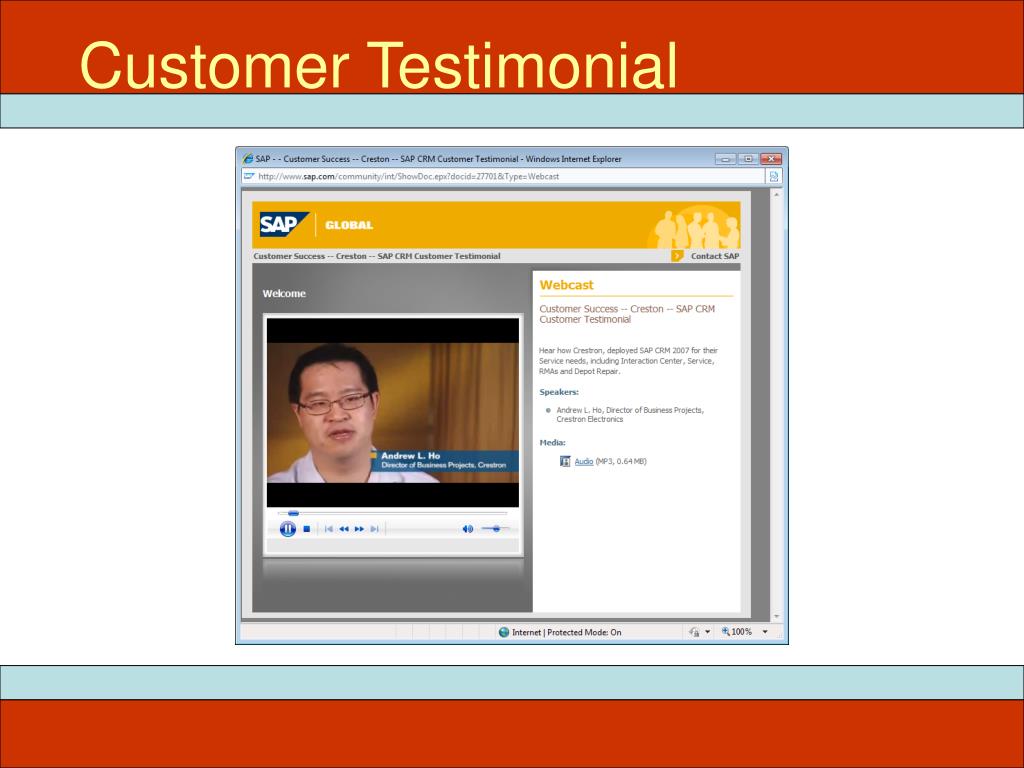Click the video seek bar handle

point(293,513)
